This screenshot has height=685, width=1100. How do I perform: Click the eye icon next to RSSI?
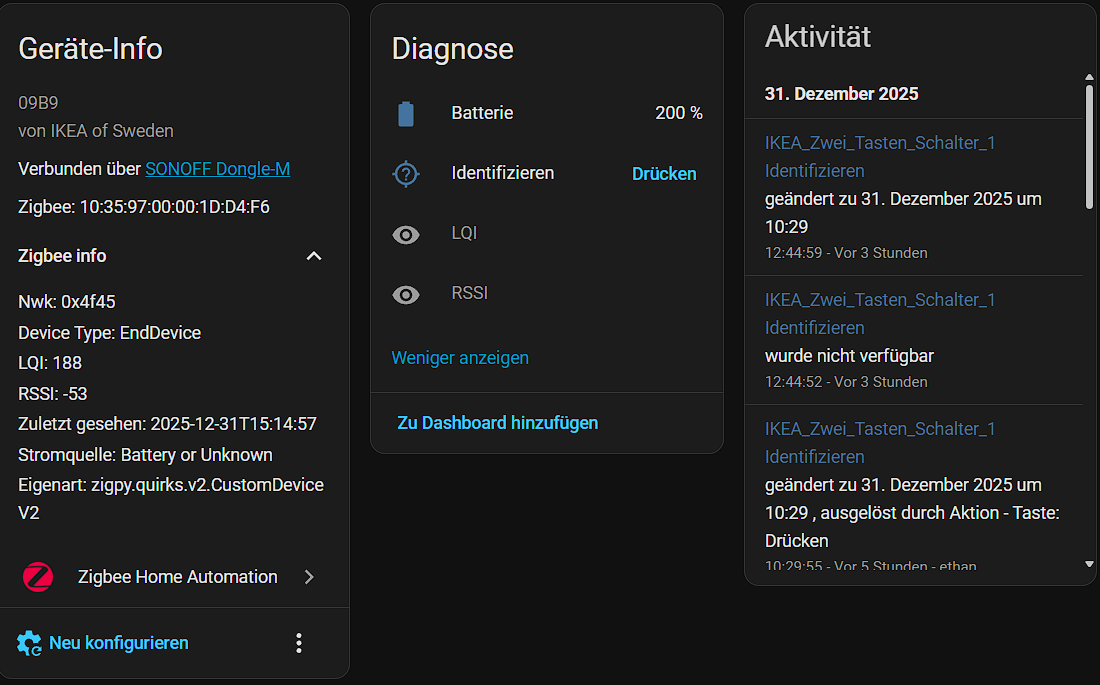pyautogui.click(x=405, y=294)
